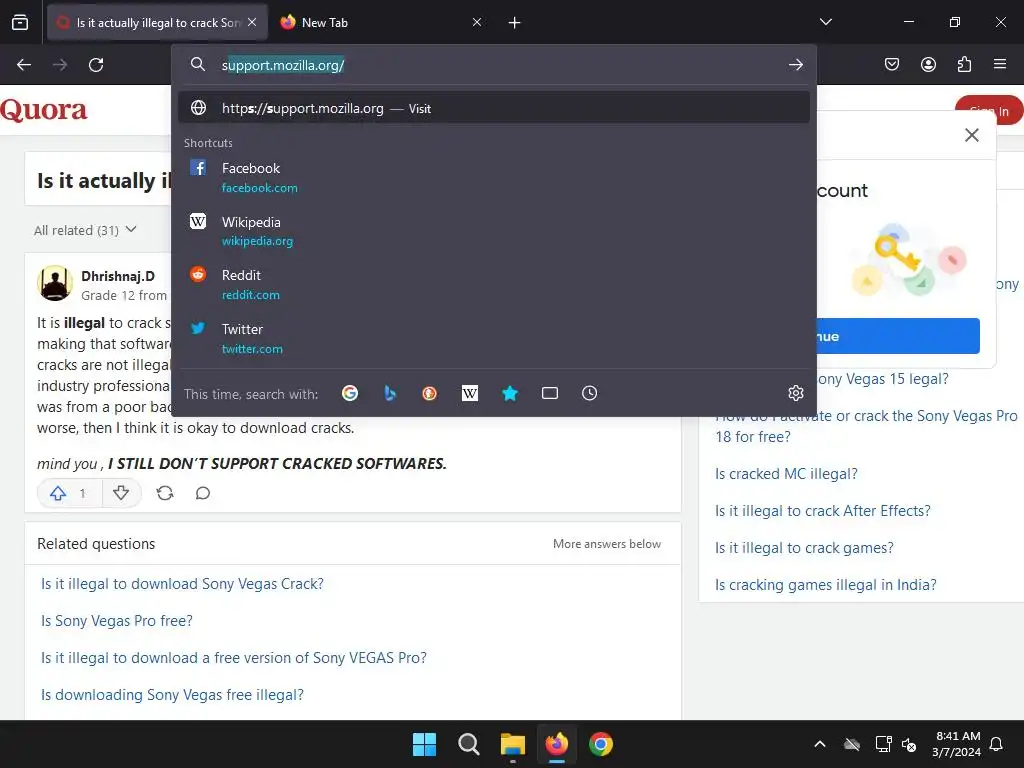Go back to the previous page
Screen dimensions: 1024x768
pyautogui.click(x=24, y=65)
